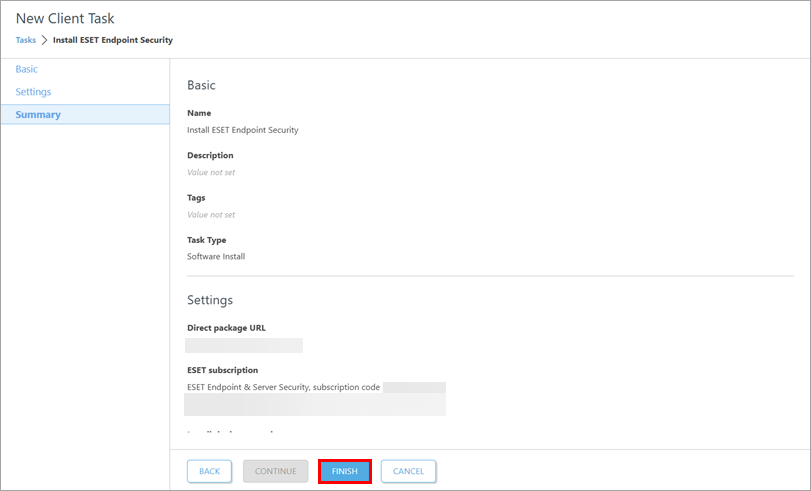This screenshot has height=491, width=811.
Task: Click the Settings heading in summary panel
Action: click(x=209, y=300)
